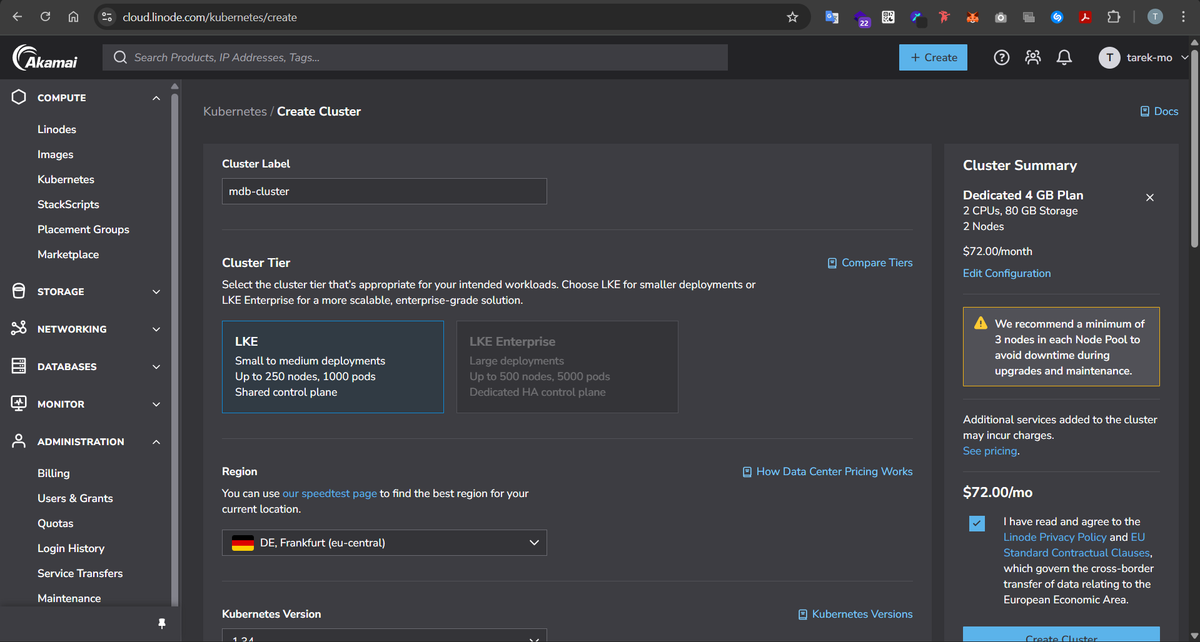The width and height of the screenshot is (1200, 642).
Task: Collapse the Compute section chevron
Action: pos(156,98)
